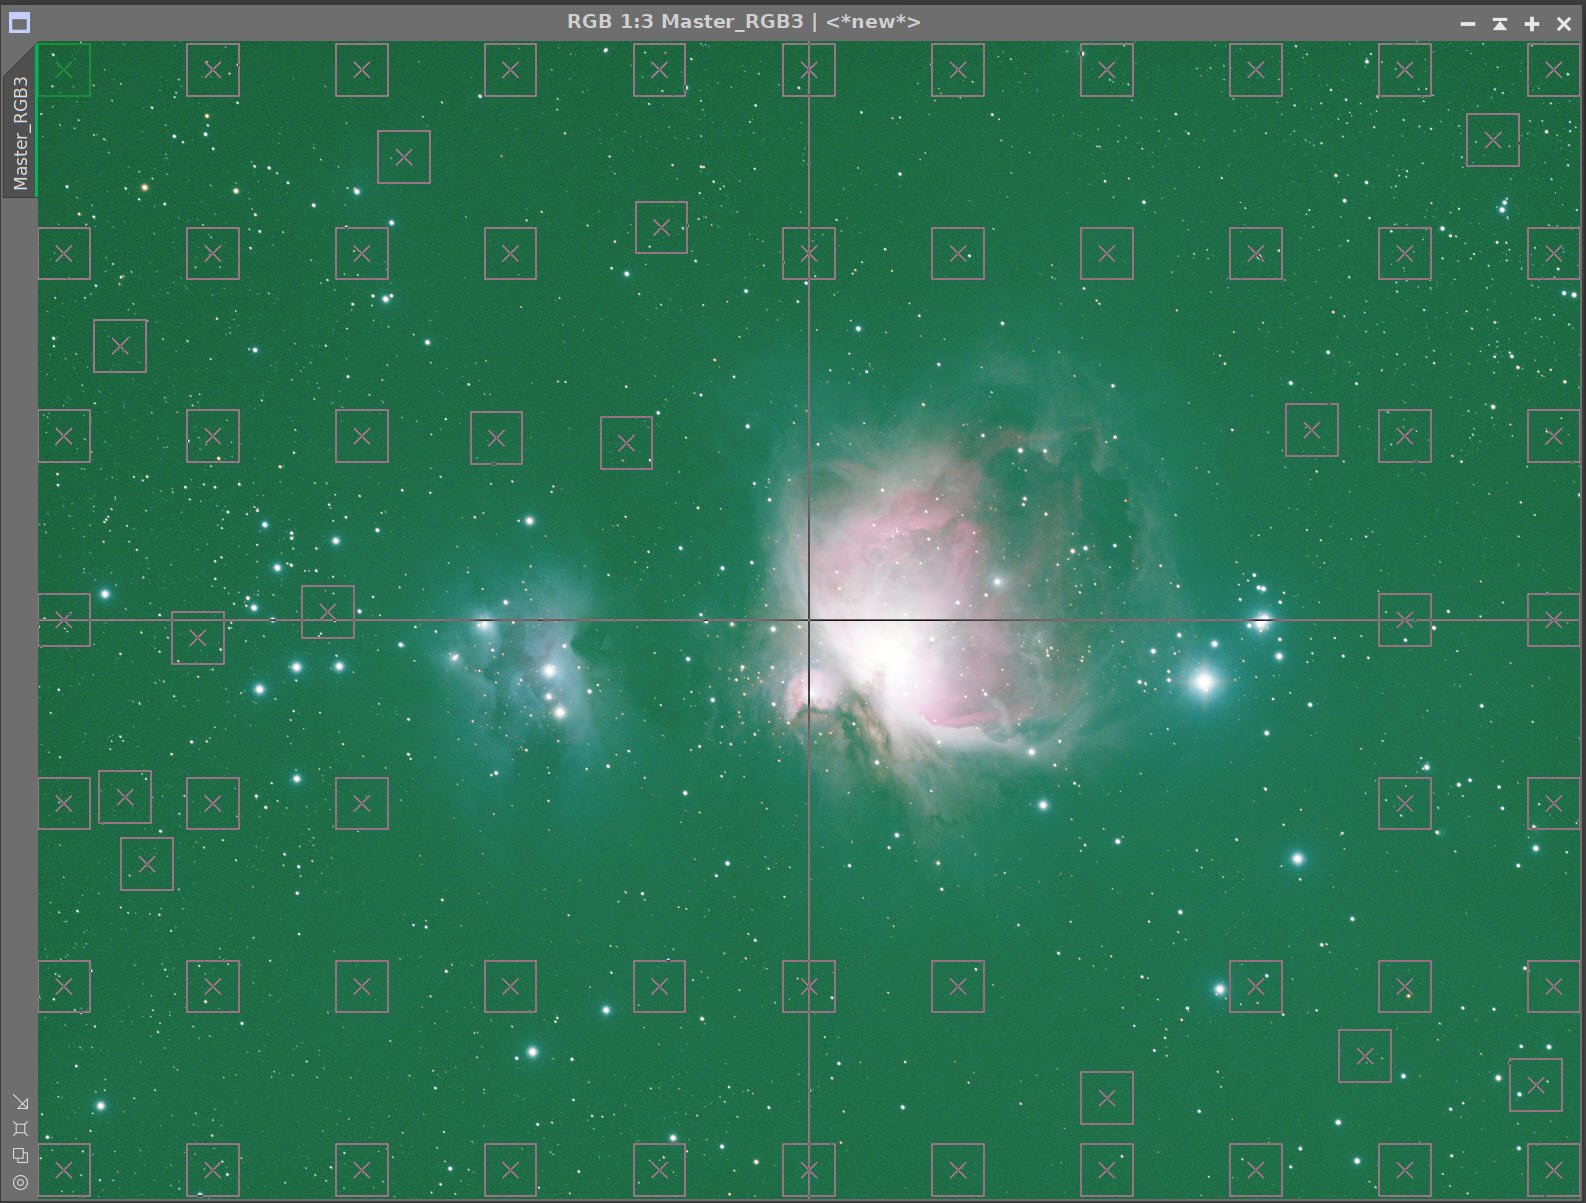Click the concentric circles target icon
Viewport: 1586px width, 1203px height.
point(20,1182)
